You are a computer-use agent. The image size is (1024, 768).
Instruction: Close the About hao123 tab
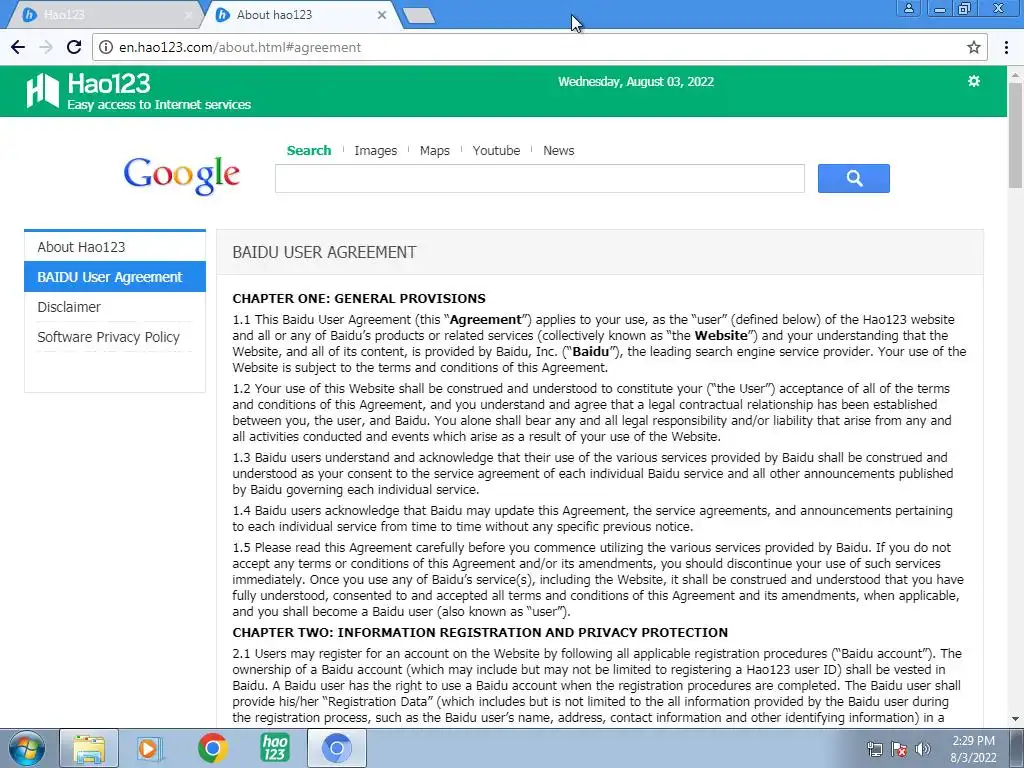[x=382, y=14]
